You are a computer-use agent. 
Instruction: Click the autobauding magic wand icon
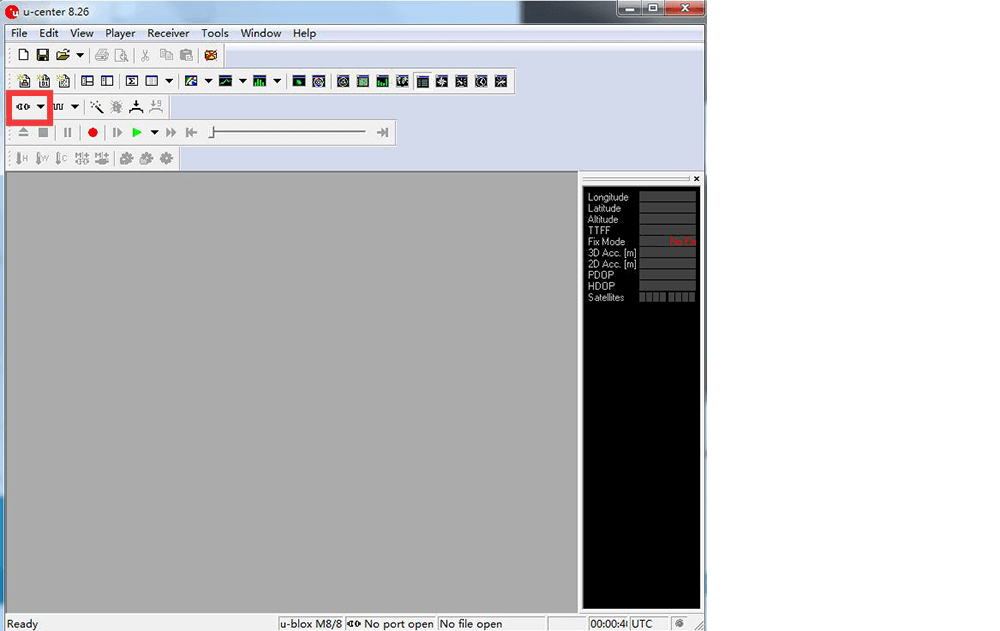click(97, 107)
